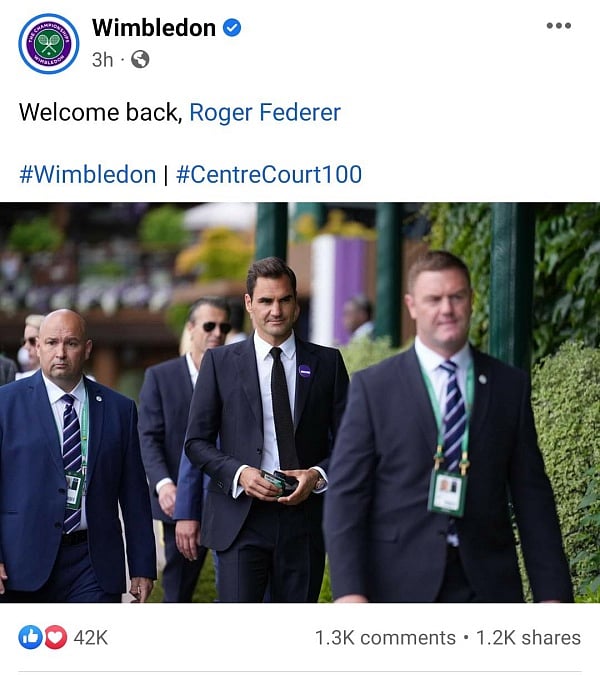Open the #CentreCourt100 hashtag

269,175
